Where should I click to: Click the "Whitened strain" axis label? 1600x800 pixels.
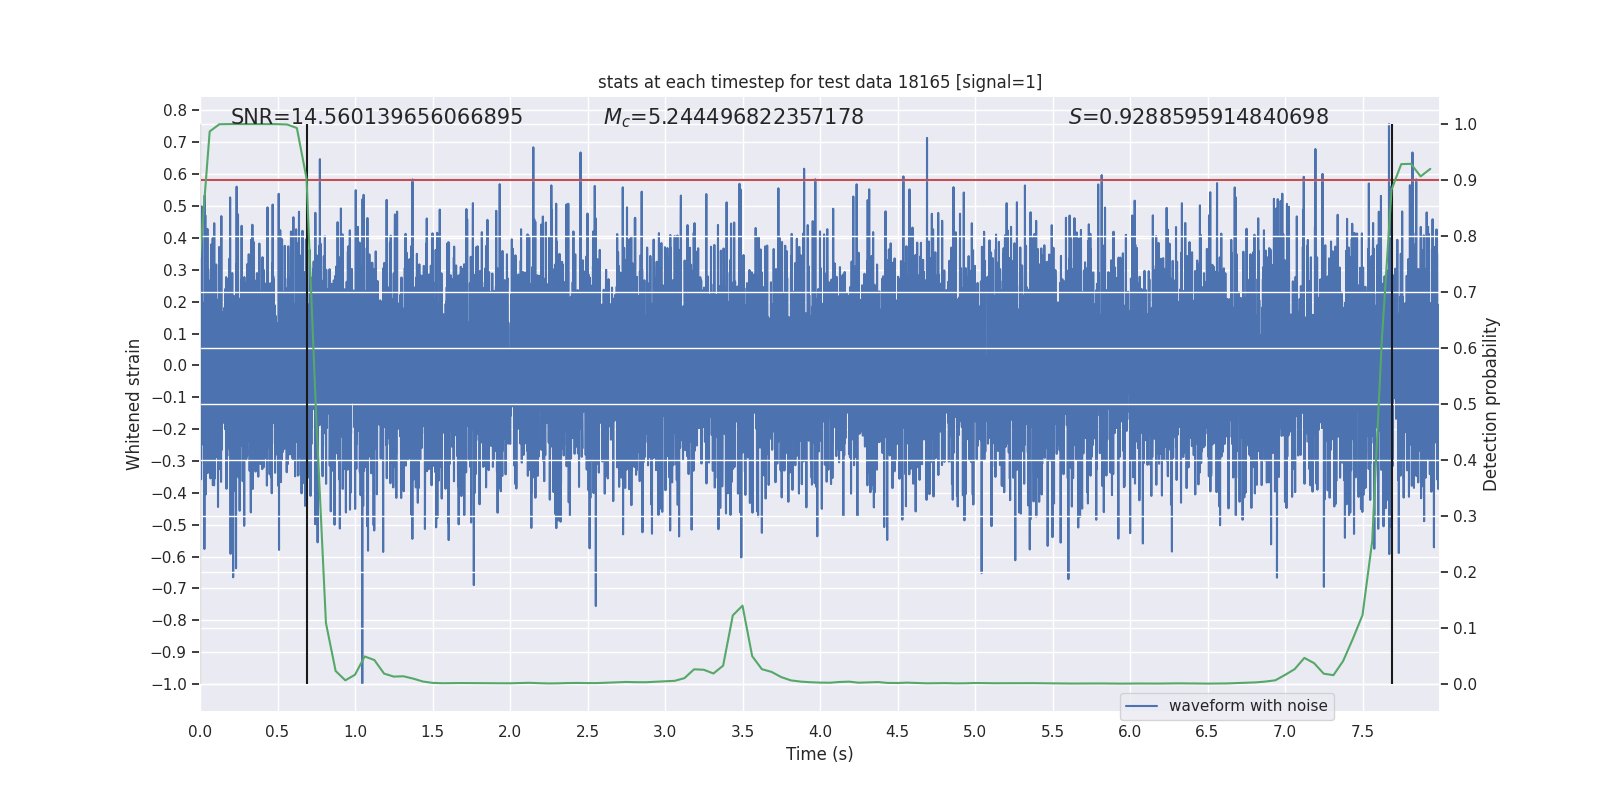click(133, 404)
